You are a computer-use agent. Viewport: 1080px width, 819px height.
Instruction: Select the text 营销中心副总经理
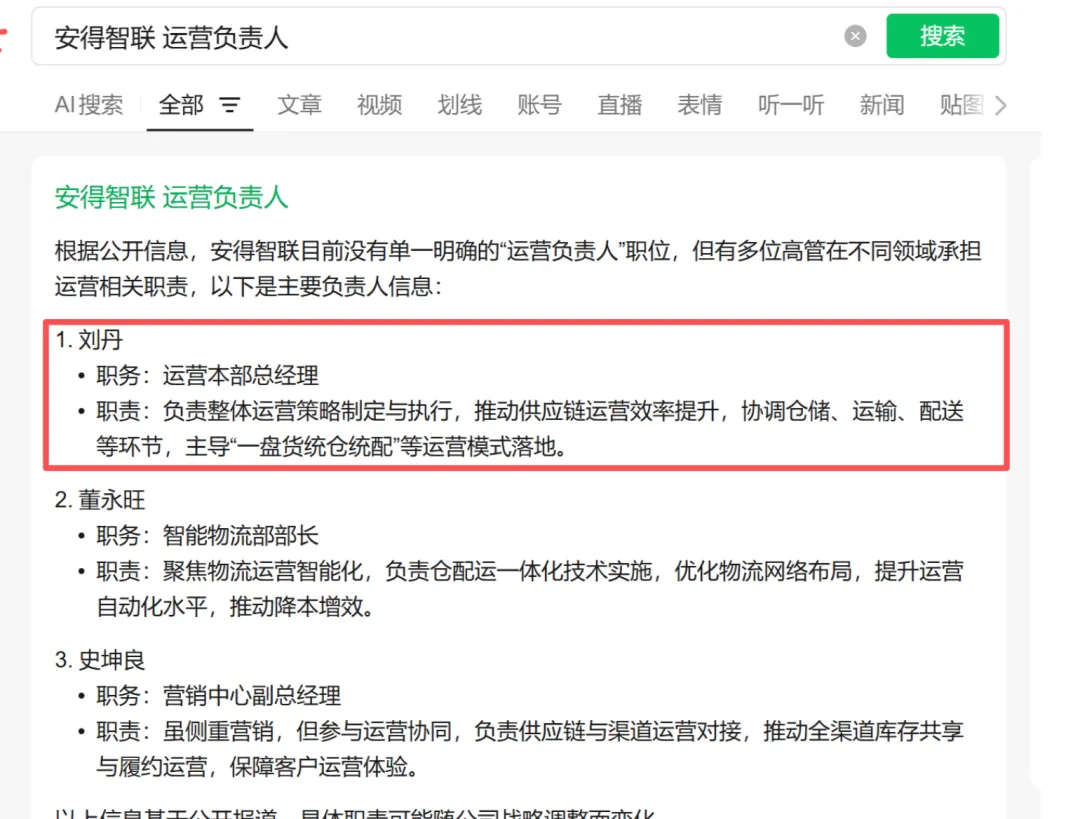click(x=251, y=695)
